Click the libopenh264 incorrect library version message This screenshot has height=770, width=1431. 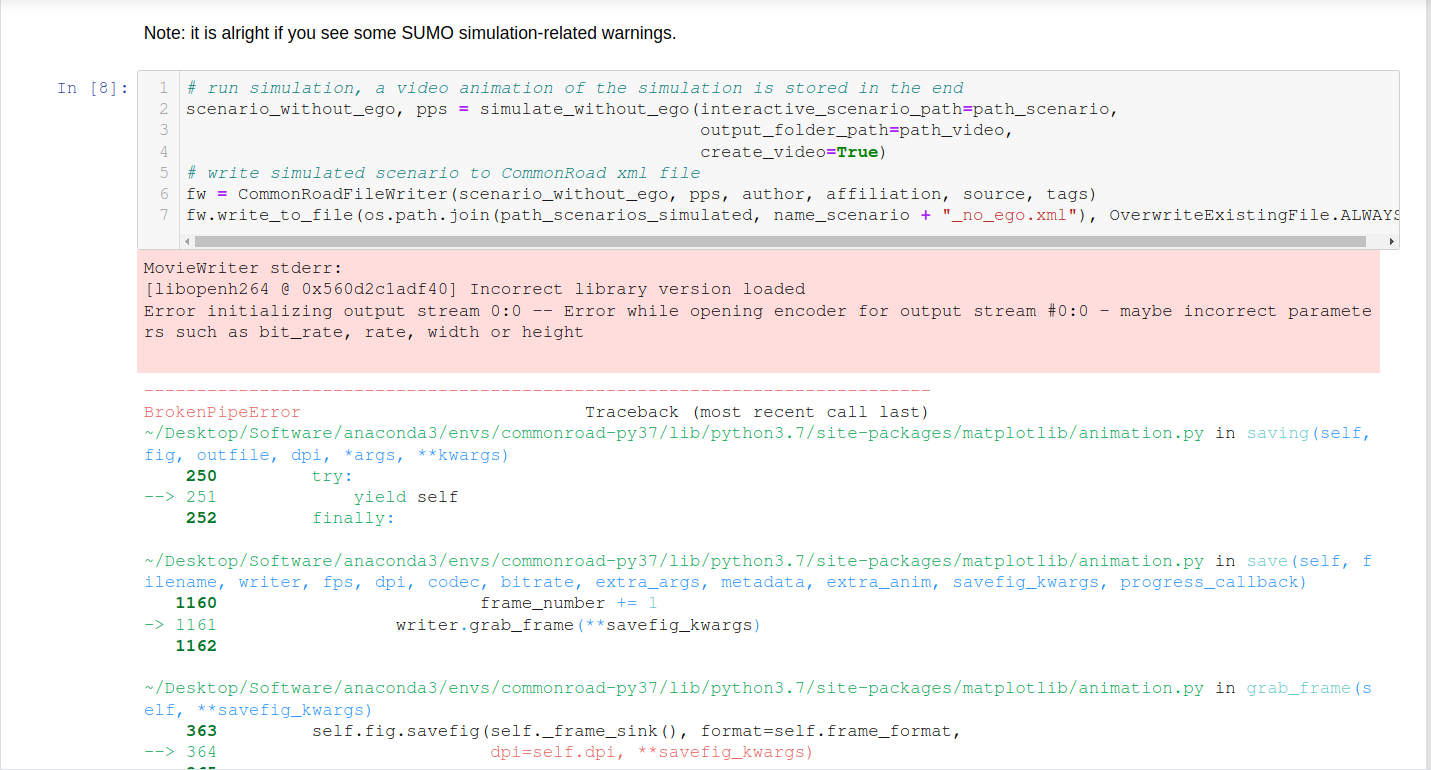point(474,289)
